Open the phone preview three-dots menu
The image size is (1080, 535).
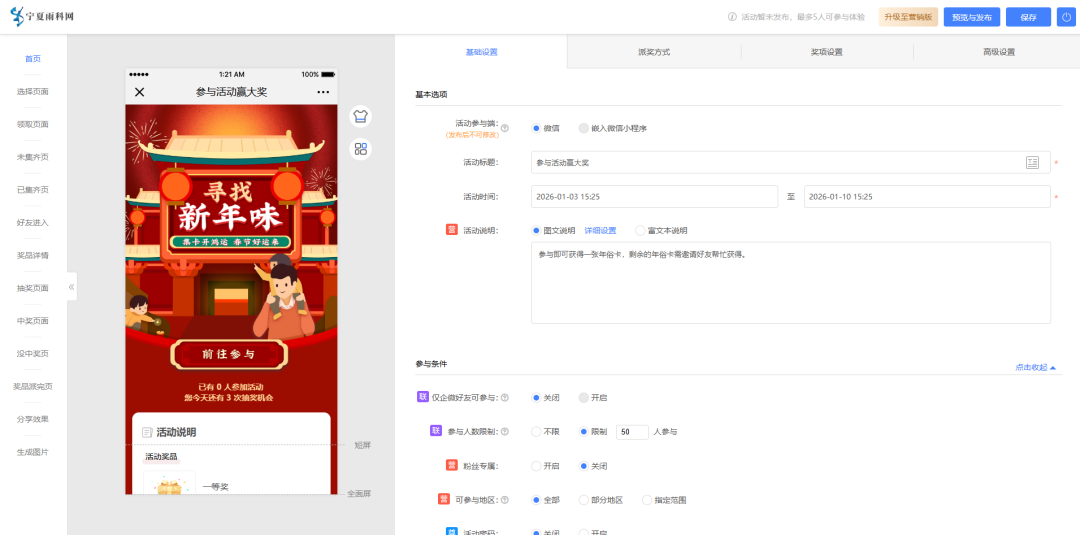coord(323,92)
